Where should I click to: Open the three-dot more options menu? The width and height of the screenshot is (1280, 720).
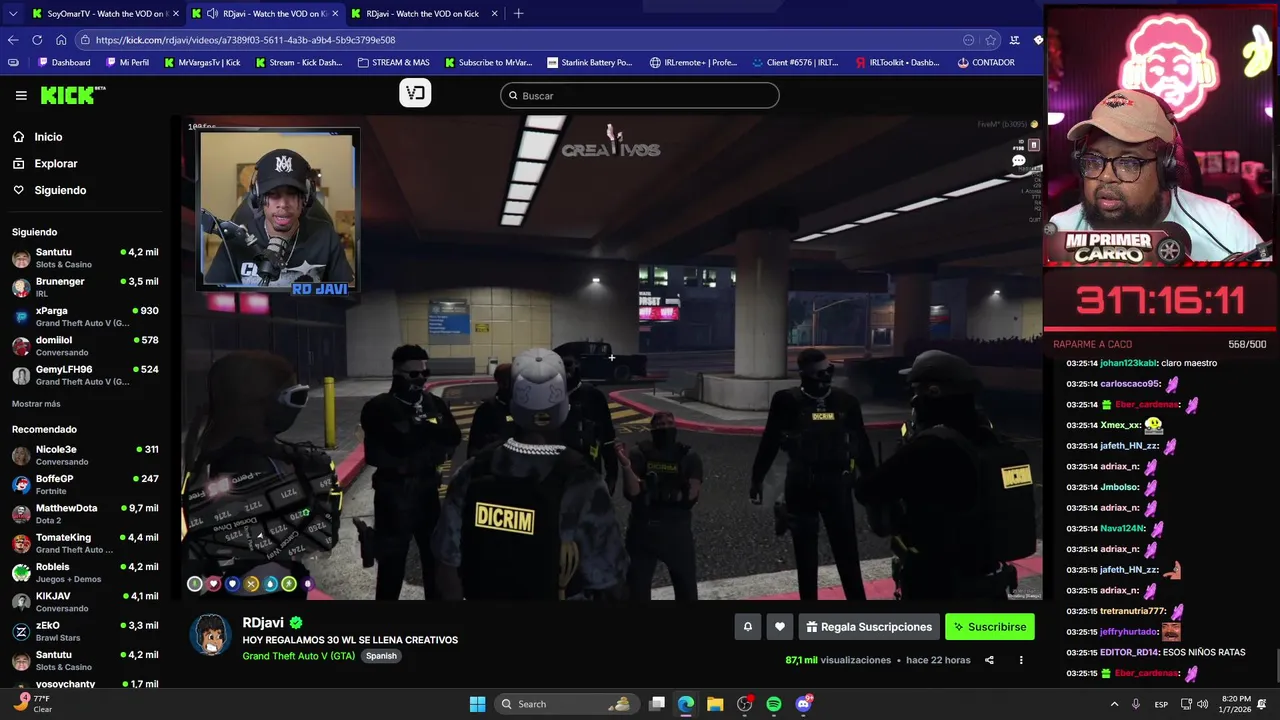(1021, 660)
